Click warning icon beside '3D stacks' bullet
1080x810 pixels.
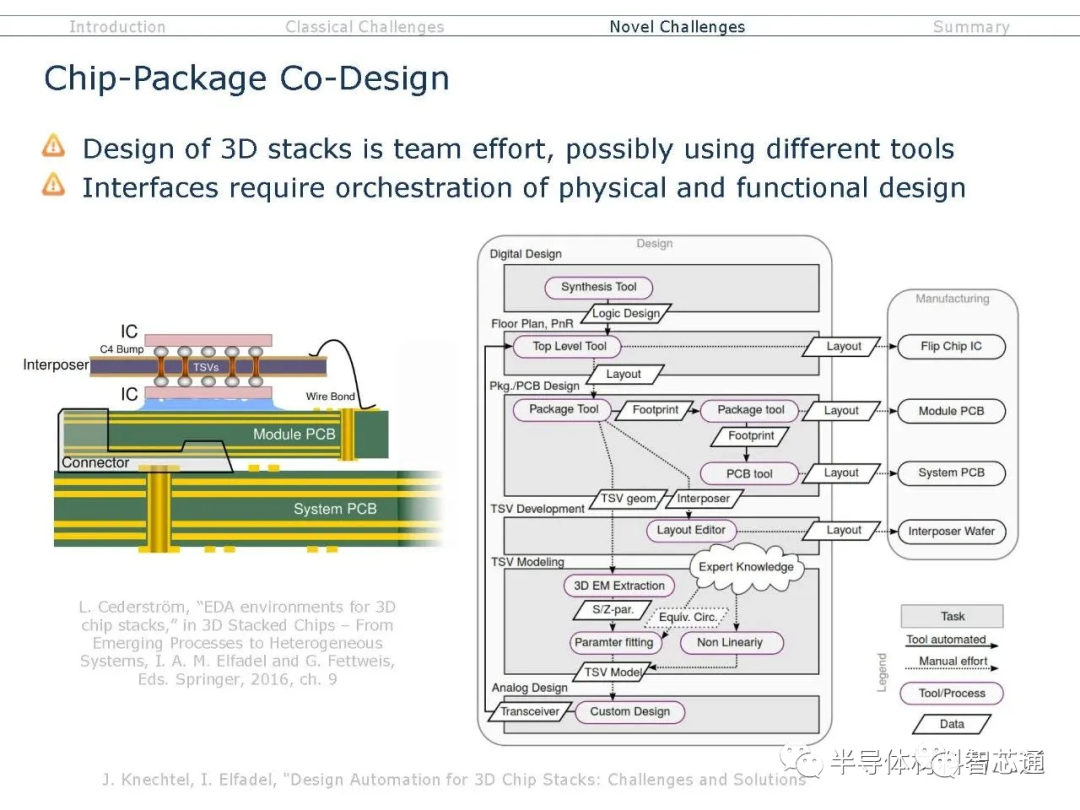(54, 146)
